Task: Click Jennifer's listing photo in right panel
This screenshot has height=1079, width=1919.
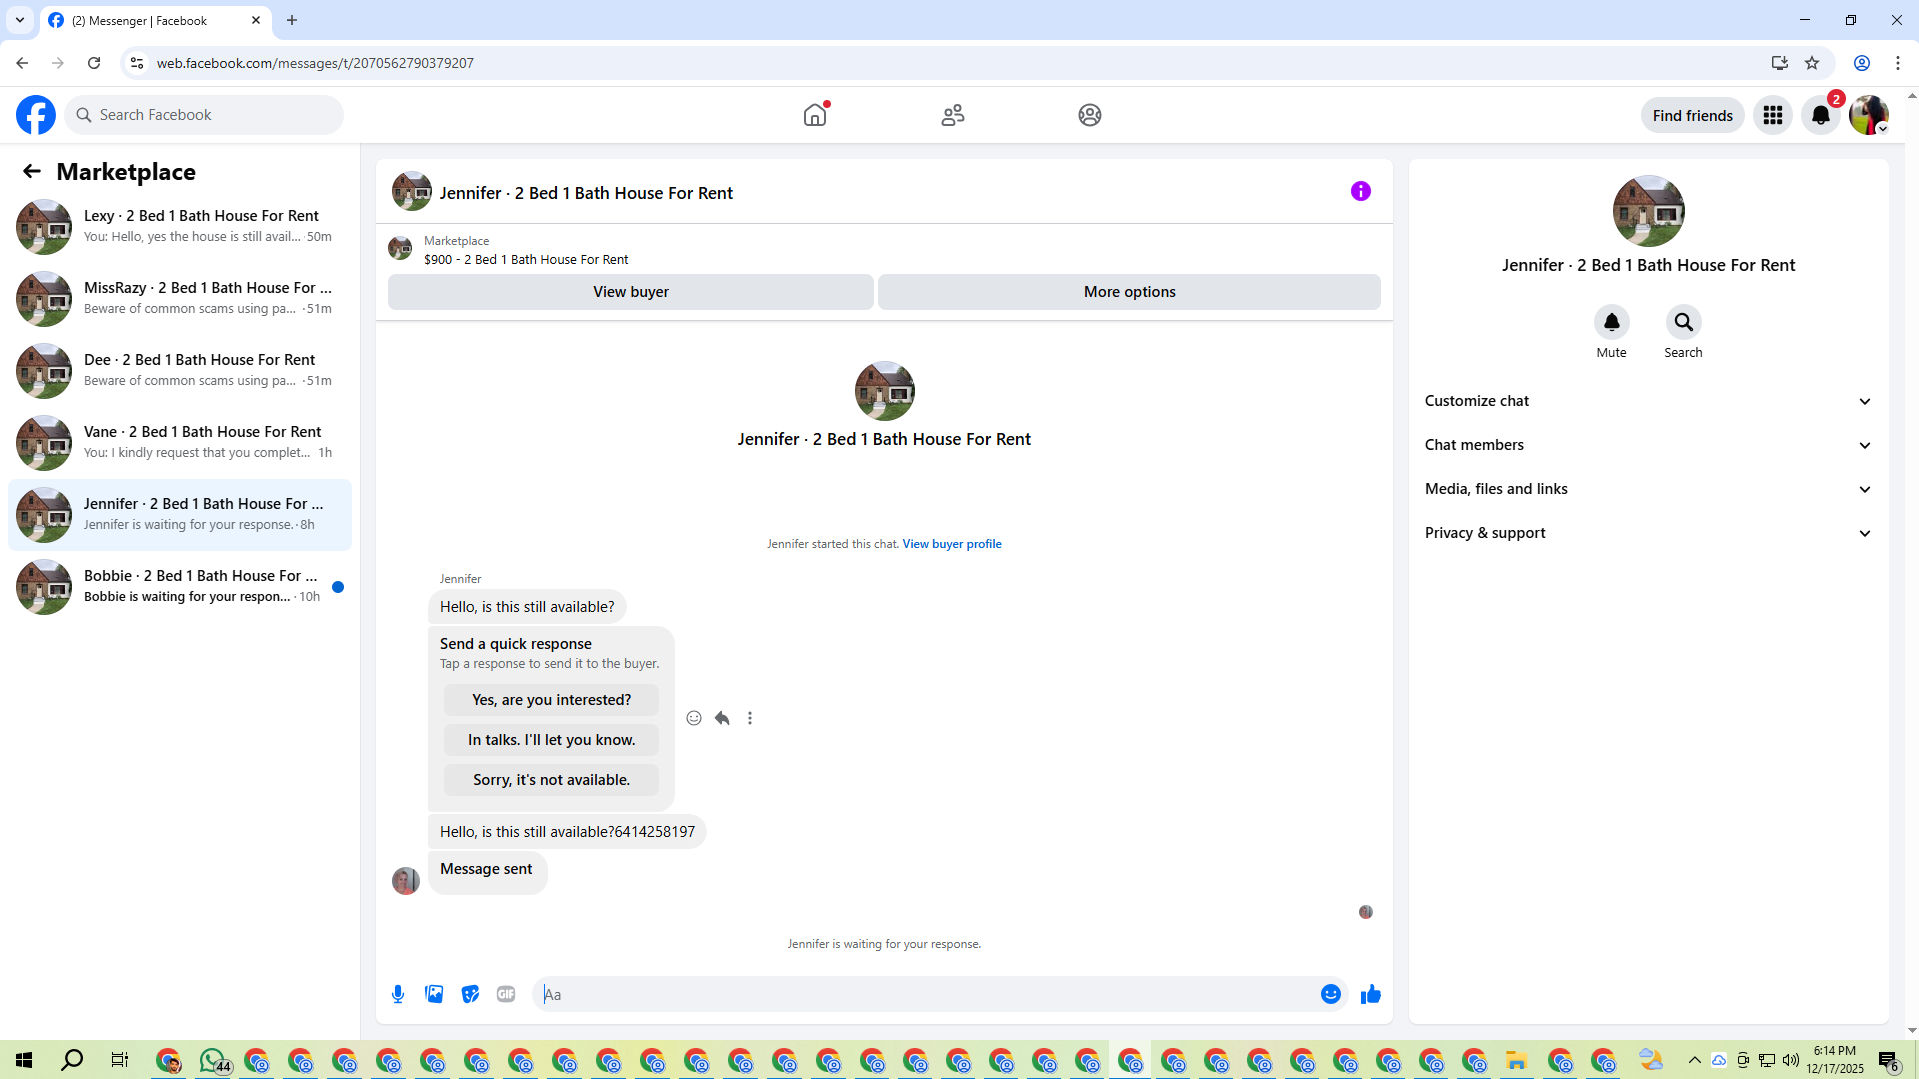Action: (1648, 211)
